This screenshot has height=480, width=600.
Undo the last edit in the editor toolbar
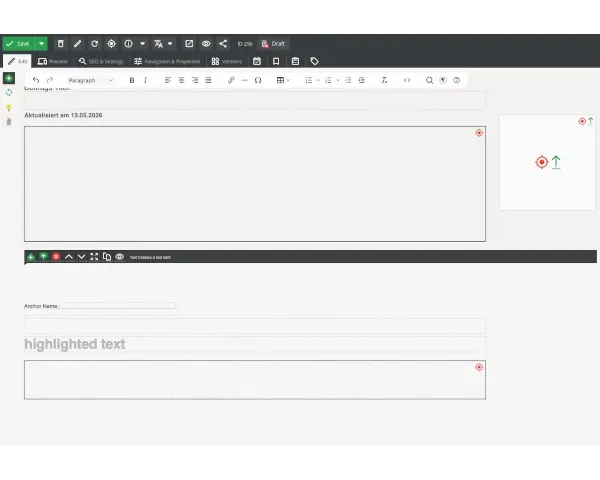(36, 80)
